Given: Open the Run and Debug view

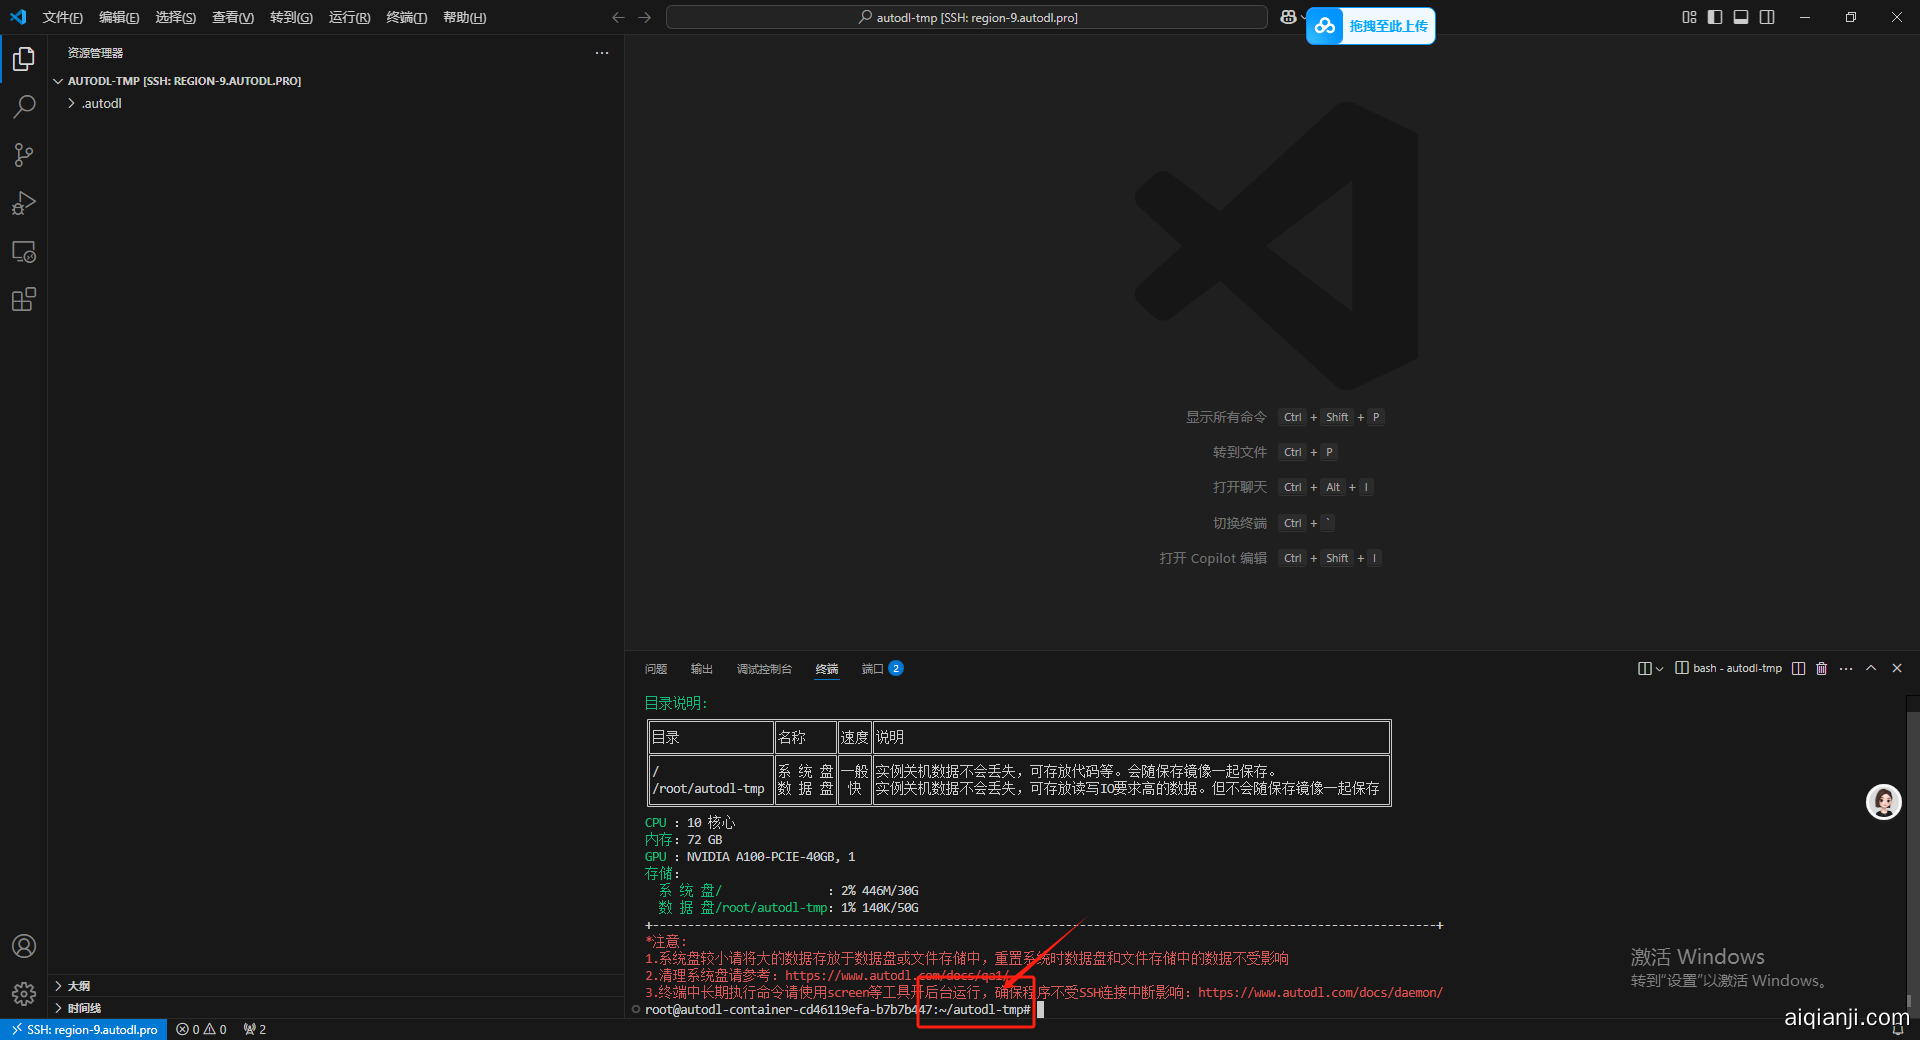Looking at the screenshot, I should (24, 203).
